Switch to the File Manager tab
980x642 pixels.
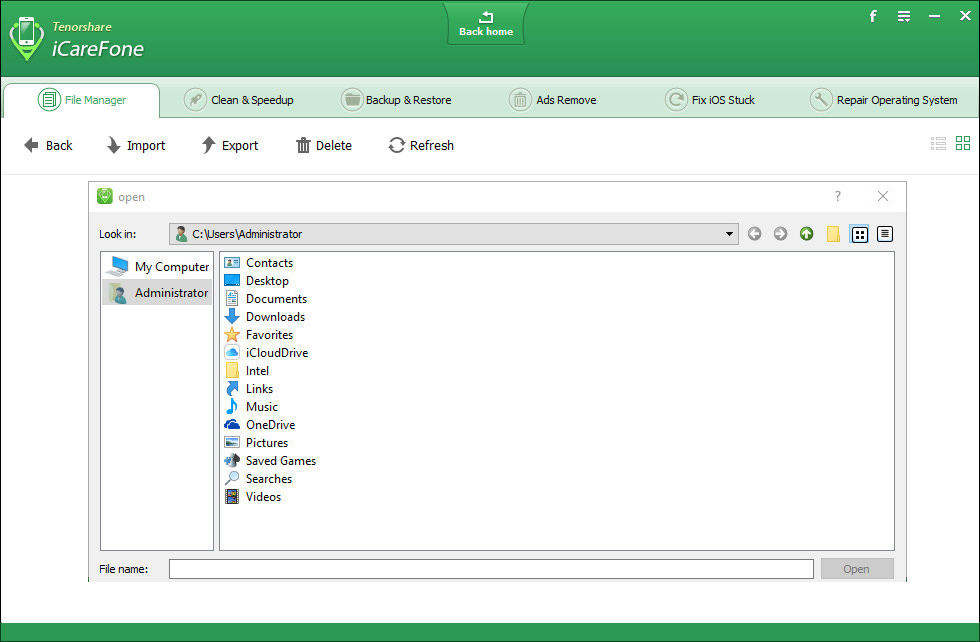point(82,100)
